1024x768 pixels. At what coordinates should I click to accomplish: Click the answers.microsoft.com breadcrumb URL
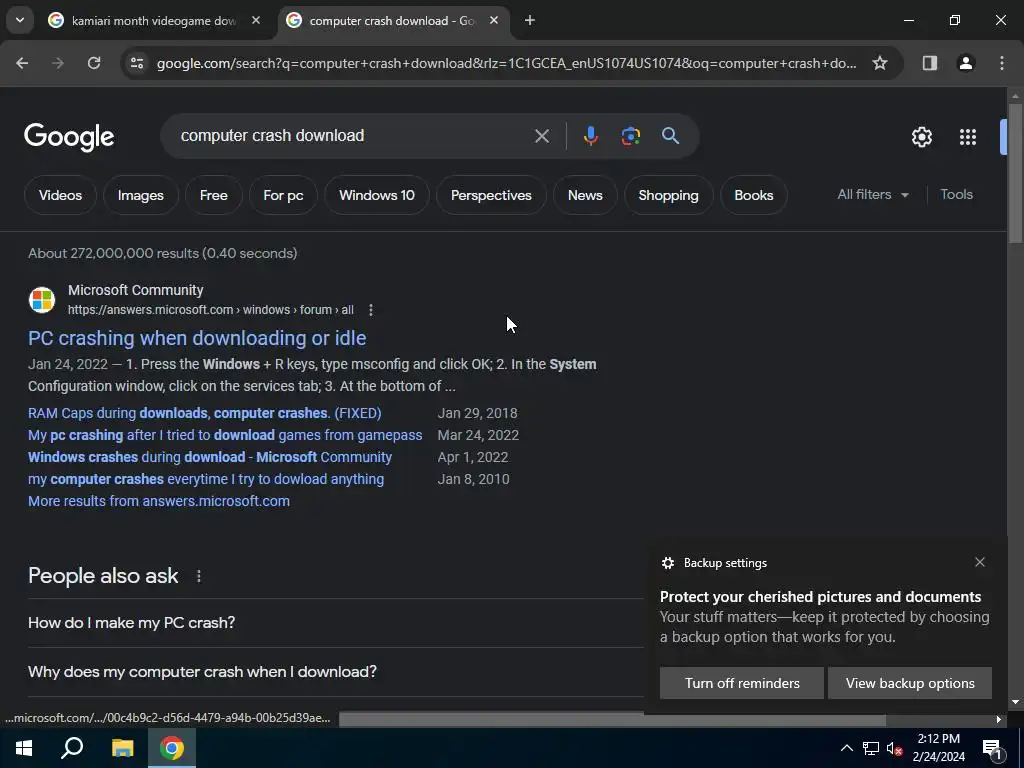tap(210, 310)
